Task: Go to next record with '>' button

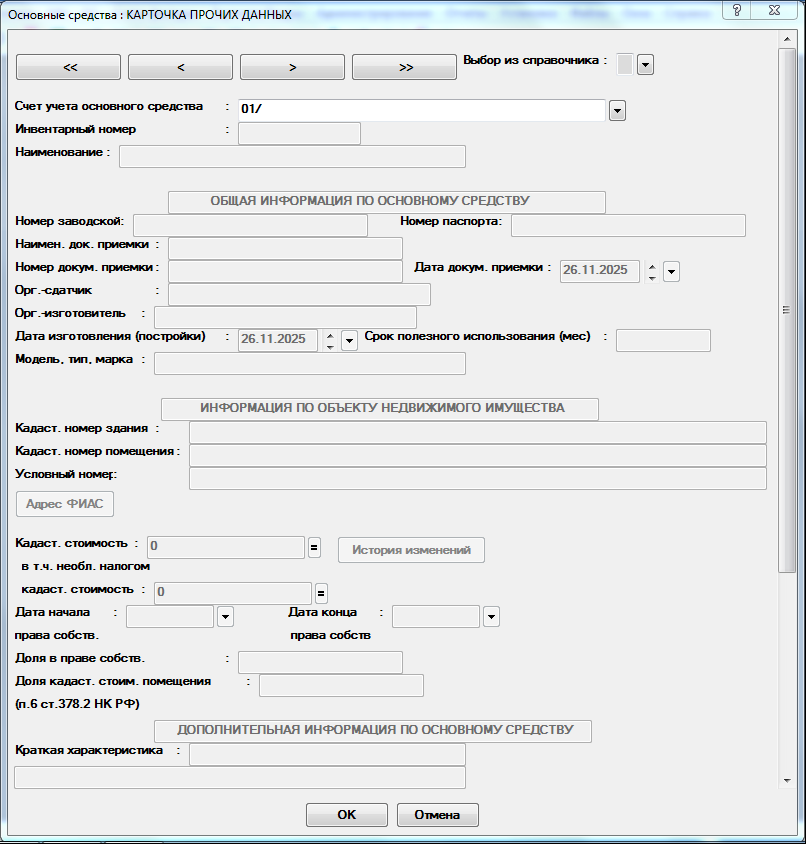Action: (x=292, y=67)
